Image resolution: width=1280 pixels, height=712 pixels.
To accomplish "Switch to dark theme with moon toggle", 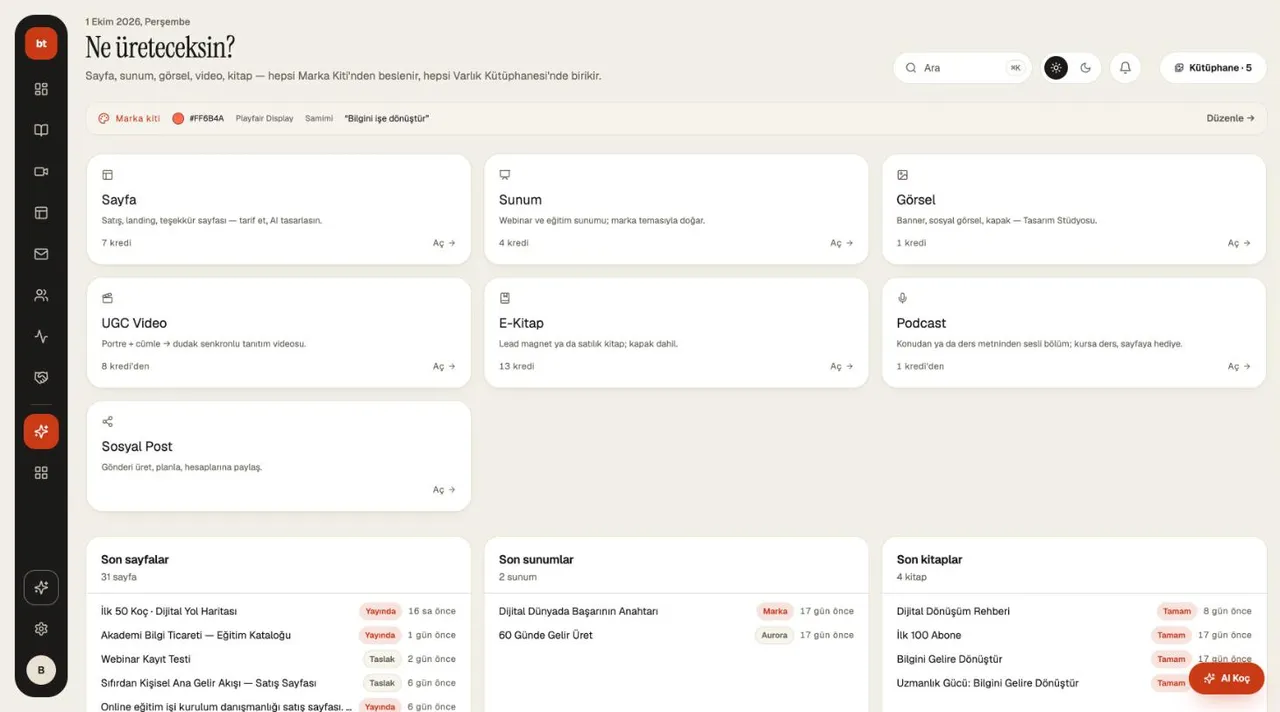I will point(1086,68).
